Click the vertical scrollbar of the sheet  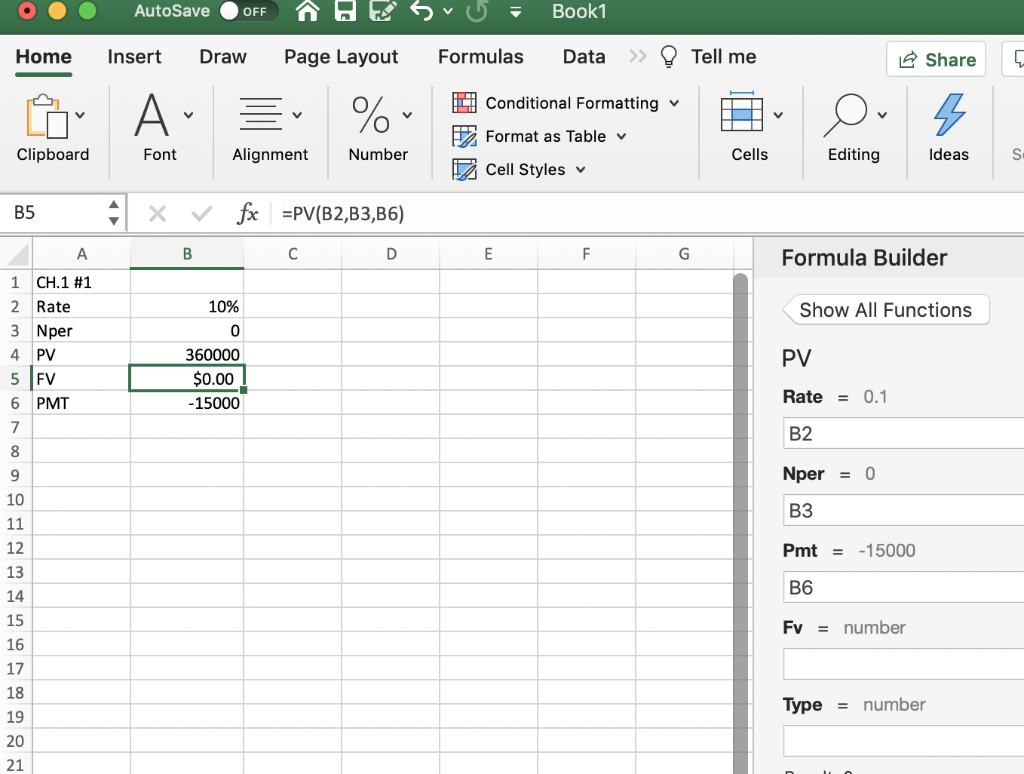[740, 523]
